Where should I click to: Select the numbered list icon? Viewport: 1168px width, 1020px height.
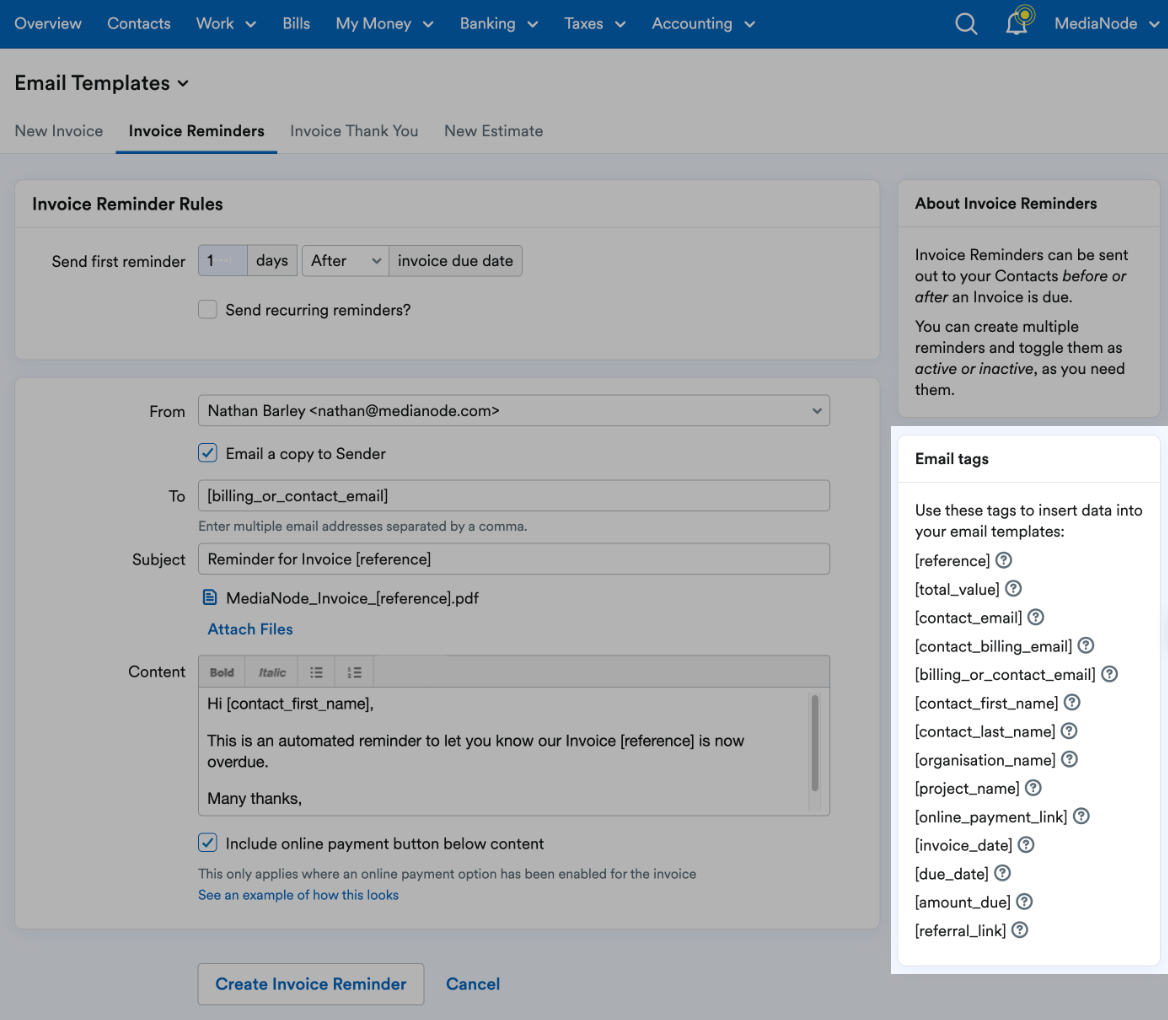pyautogui.click(x=353, y=671)
